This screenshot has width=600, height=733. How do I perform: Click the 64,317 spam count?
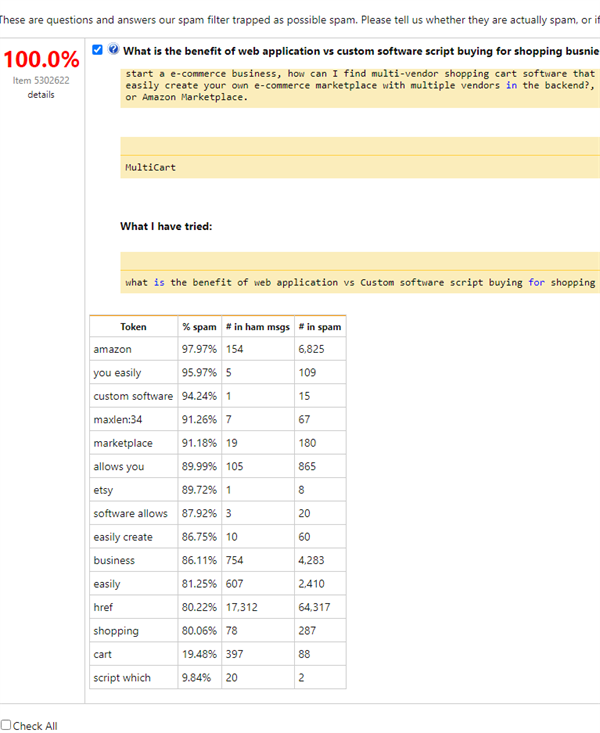314,607
